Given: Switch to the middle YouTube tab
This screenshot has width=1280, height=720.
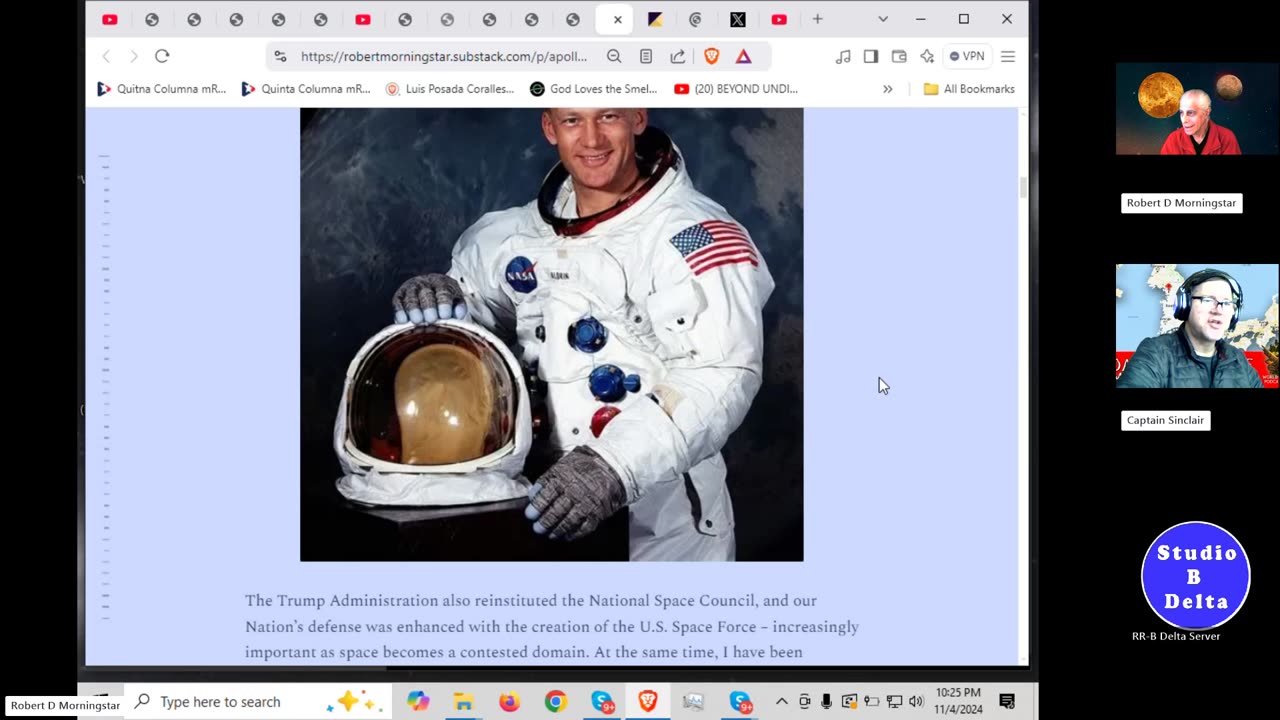Looking at the screenshot, I should click(x=363, y=19).
